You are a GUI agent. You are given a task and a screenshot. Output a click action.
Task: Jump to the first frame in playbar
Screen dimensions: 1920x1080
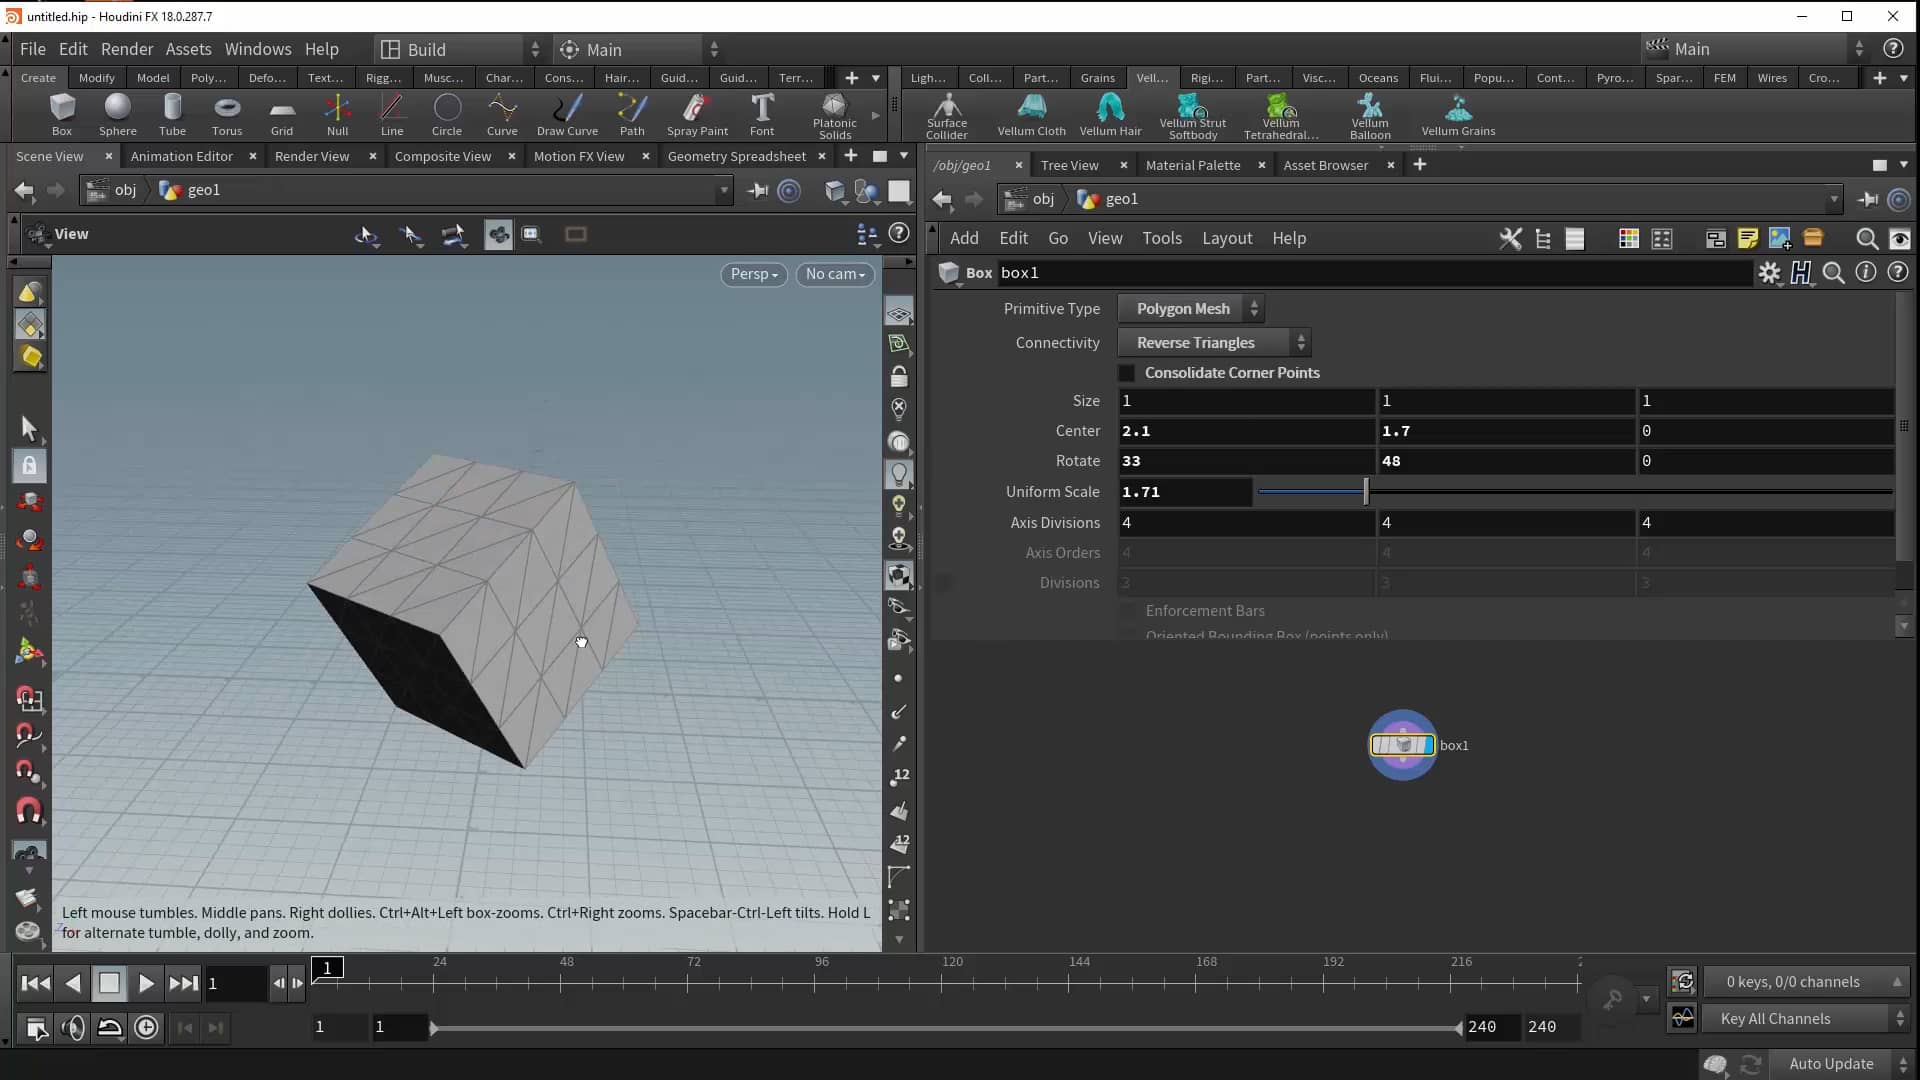coord(36,983)
